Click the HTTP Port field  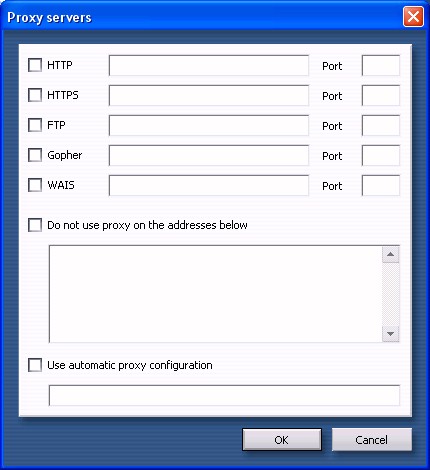pyautogui.click(x=381, y=65)
